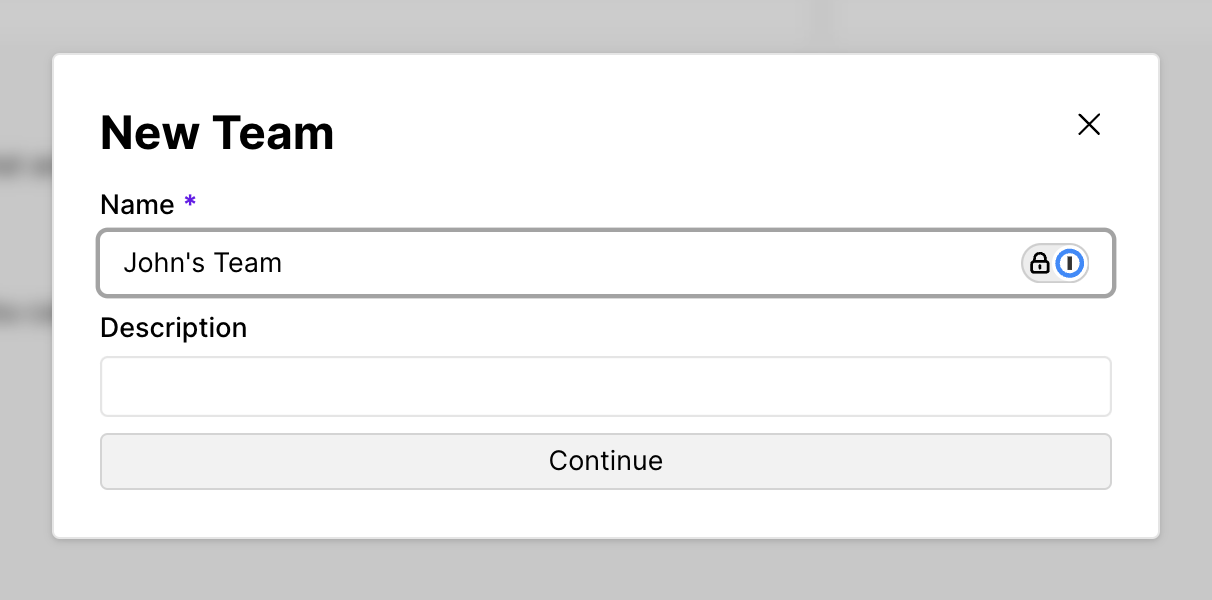Viewport: 1212px width, 600px height.
Task: Close the modal using the X
Action: click(x=1089, y=124)
